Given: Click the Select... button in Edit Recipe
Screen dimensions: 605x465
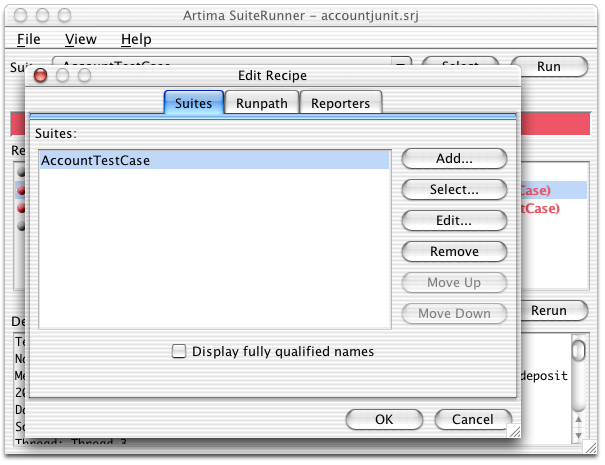Looking at the screenshot, I should pos(454,189).
